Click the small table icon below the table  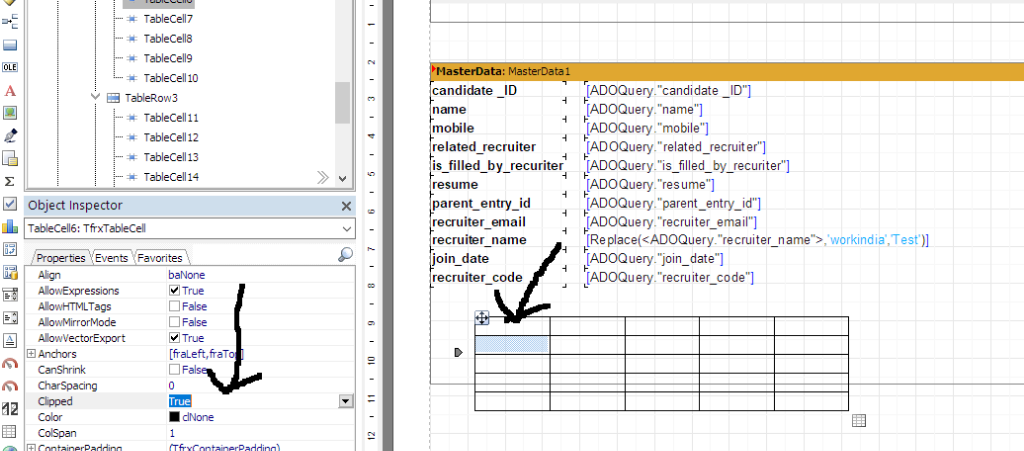coord(859,421)
